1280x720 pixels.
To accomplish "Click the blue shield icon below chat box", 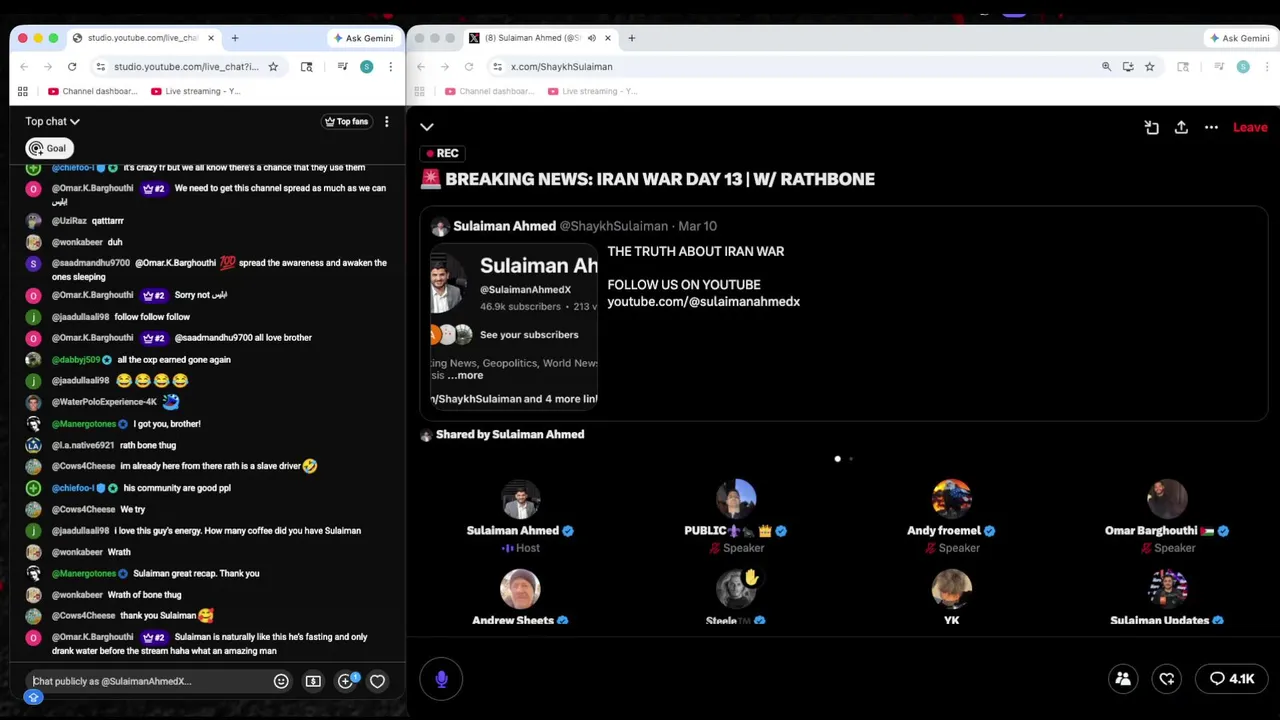I will [x=33, y=698].
